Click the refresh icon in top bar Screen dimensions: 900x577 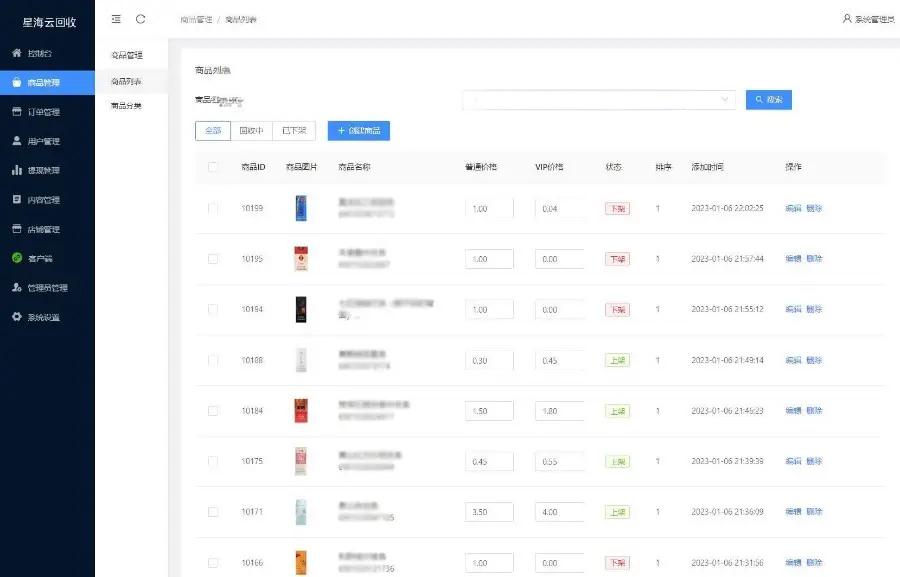coord(141,19)
